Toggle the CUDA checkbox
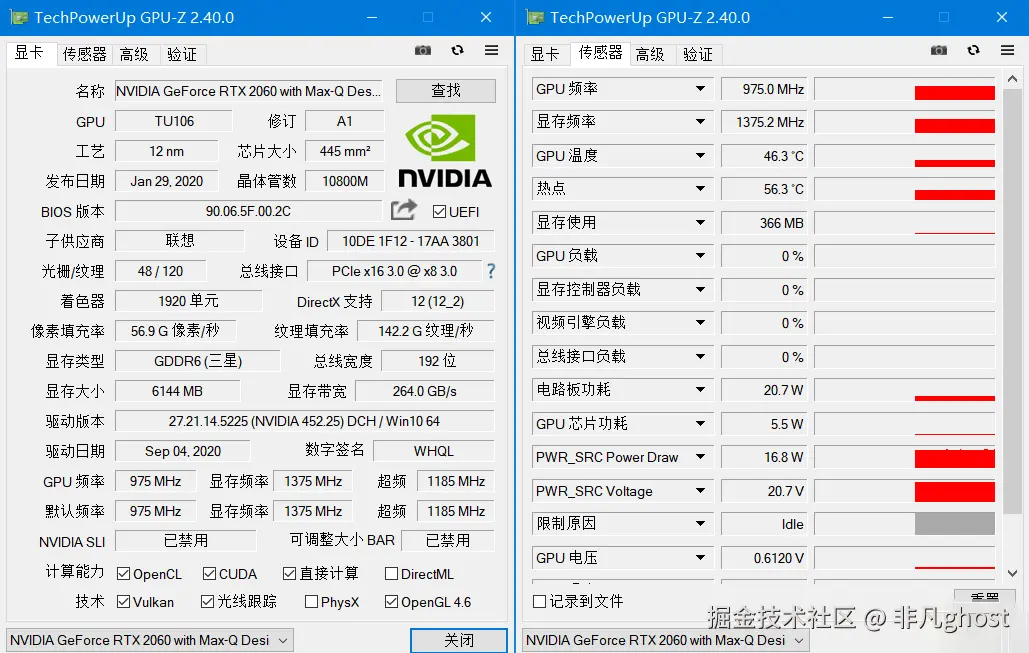Viewport: 1029px width, 653px height. [x=209, y=574]
